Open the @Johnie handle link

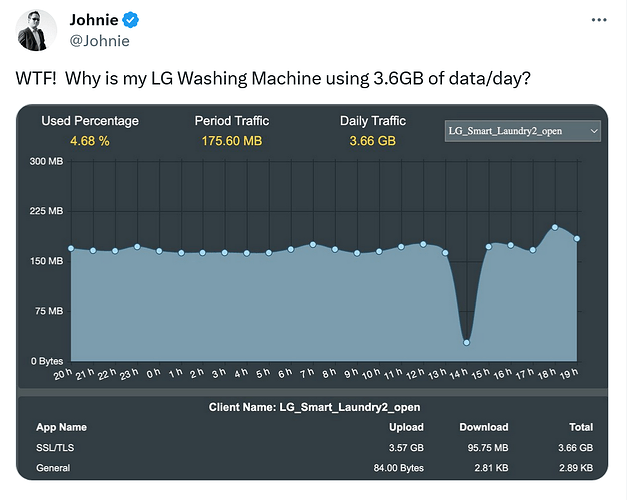coord(99,41)
